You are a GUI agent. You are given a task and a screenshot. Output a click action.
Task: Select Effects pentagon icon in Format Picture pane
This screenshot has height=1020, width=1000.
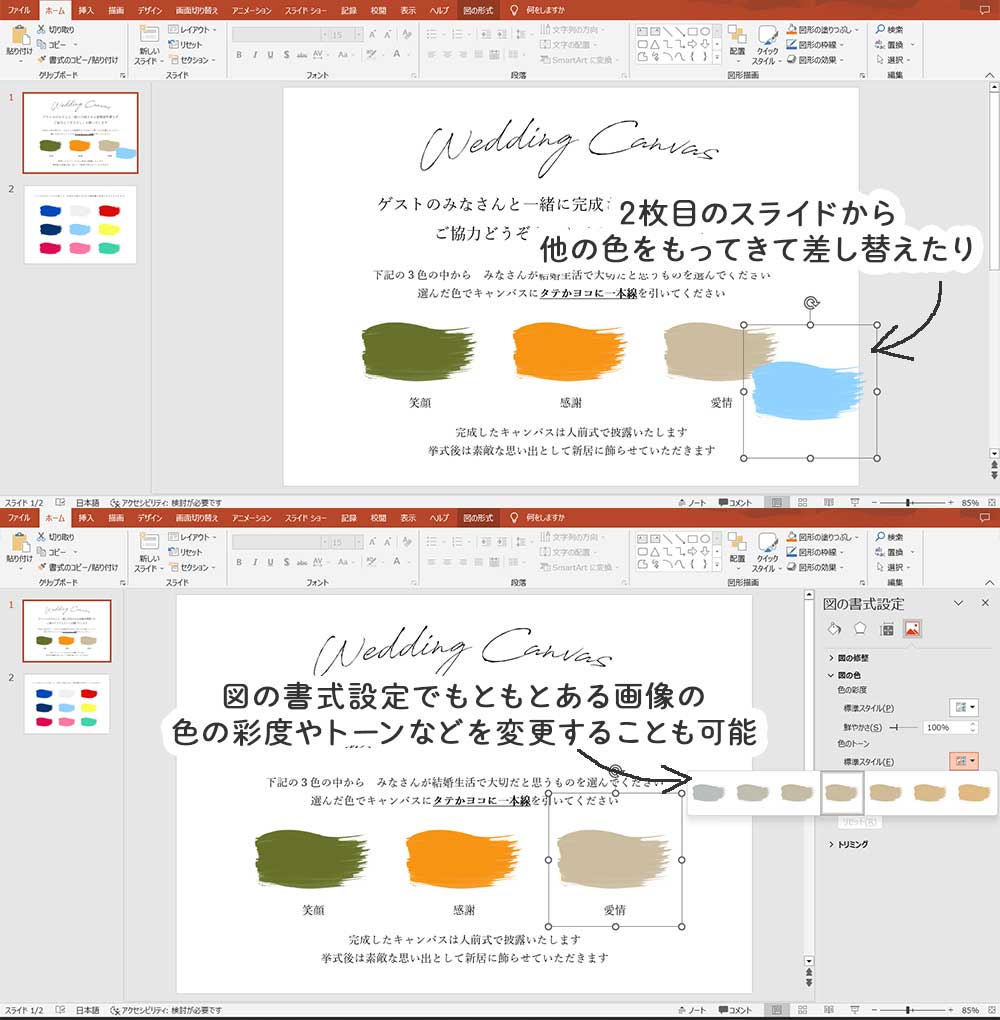click(x=860, y=629)
